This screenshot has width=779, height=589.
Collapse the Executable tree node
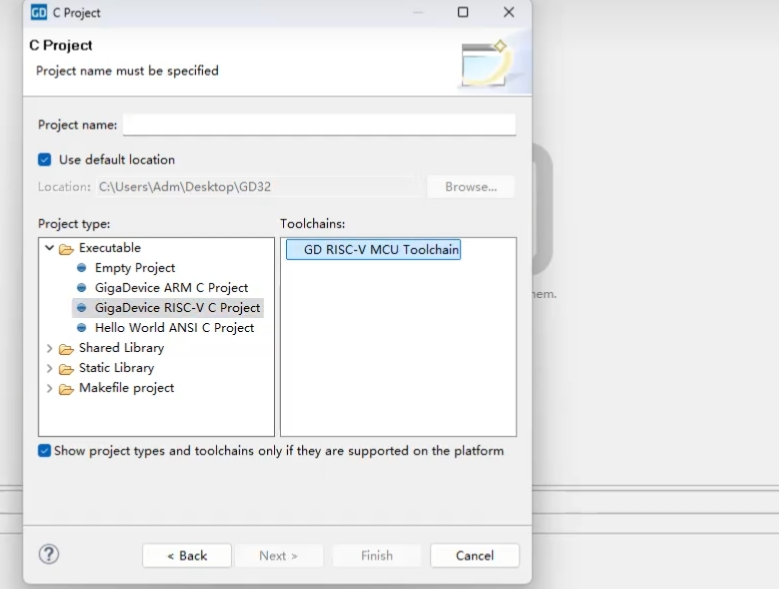click(49, 248)
